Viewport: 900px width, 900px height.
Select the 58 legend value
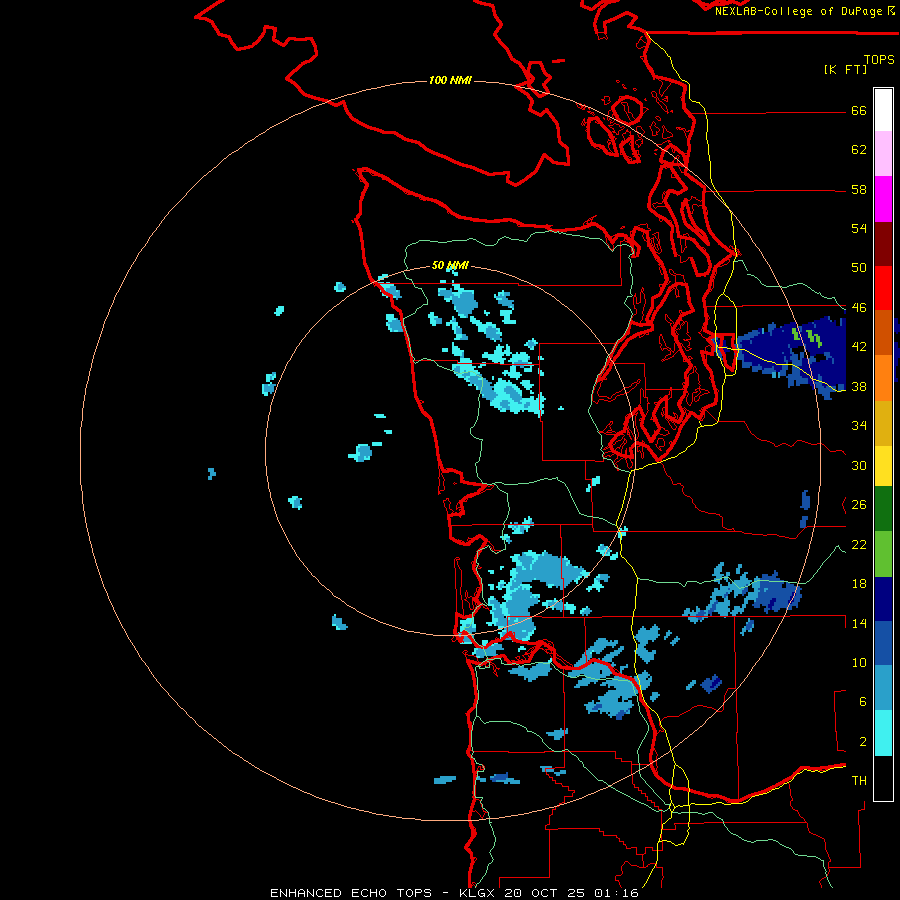coord(859,189)
